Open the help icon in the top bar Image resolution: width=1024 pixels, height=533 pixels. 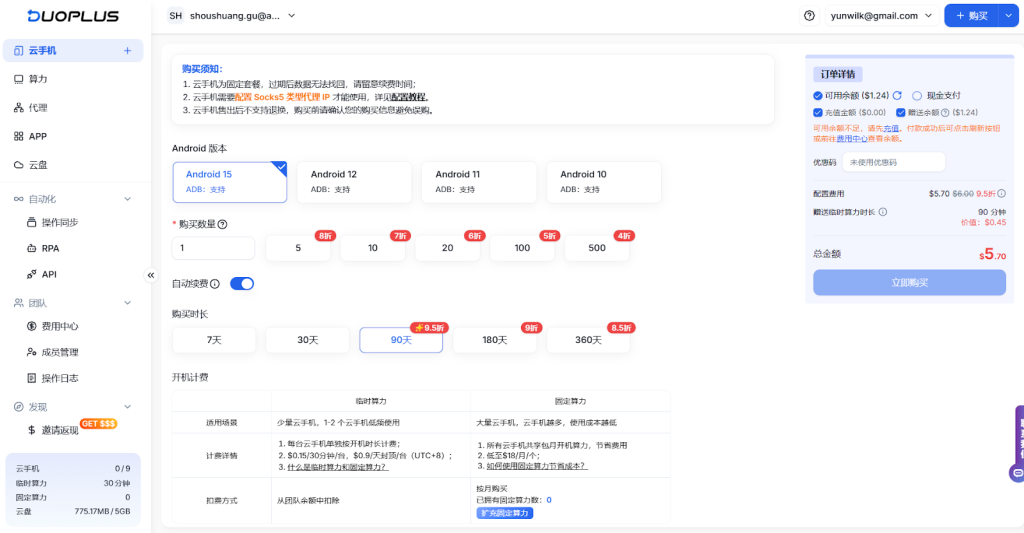tap(809, 16)
